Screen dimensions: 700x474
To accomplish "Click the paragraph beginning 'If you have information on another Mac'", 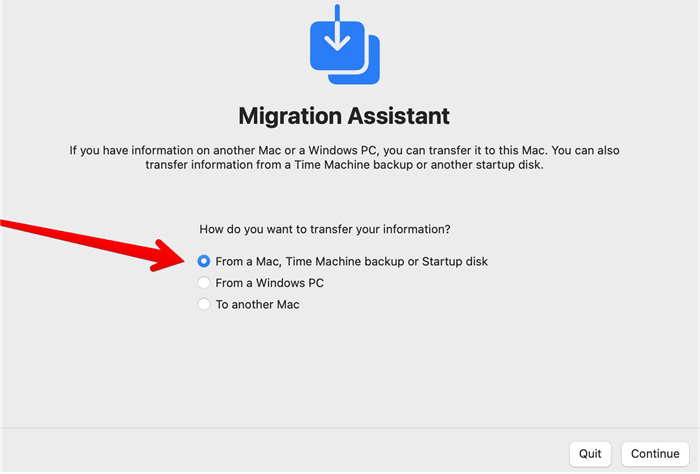I will point(344,158).
